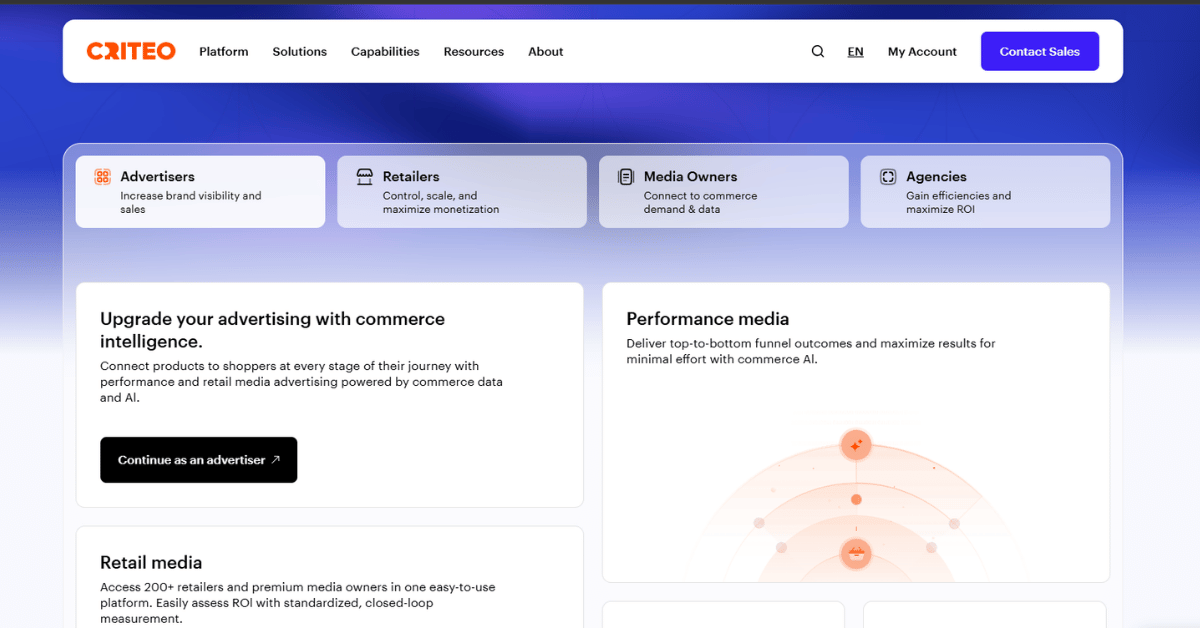Click 'Increase brand visibility and sales' text
Viewport: 1200px width, 628px height.
191,202
